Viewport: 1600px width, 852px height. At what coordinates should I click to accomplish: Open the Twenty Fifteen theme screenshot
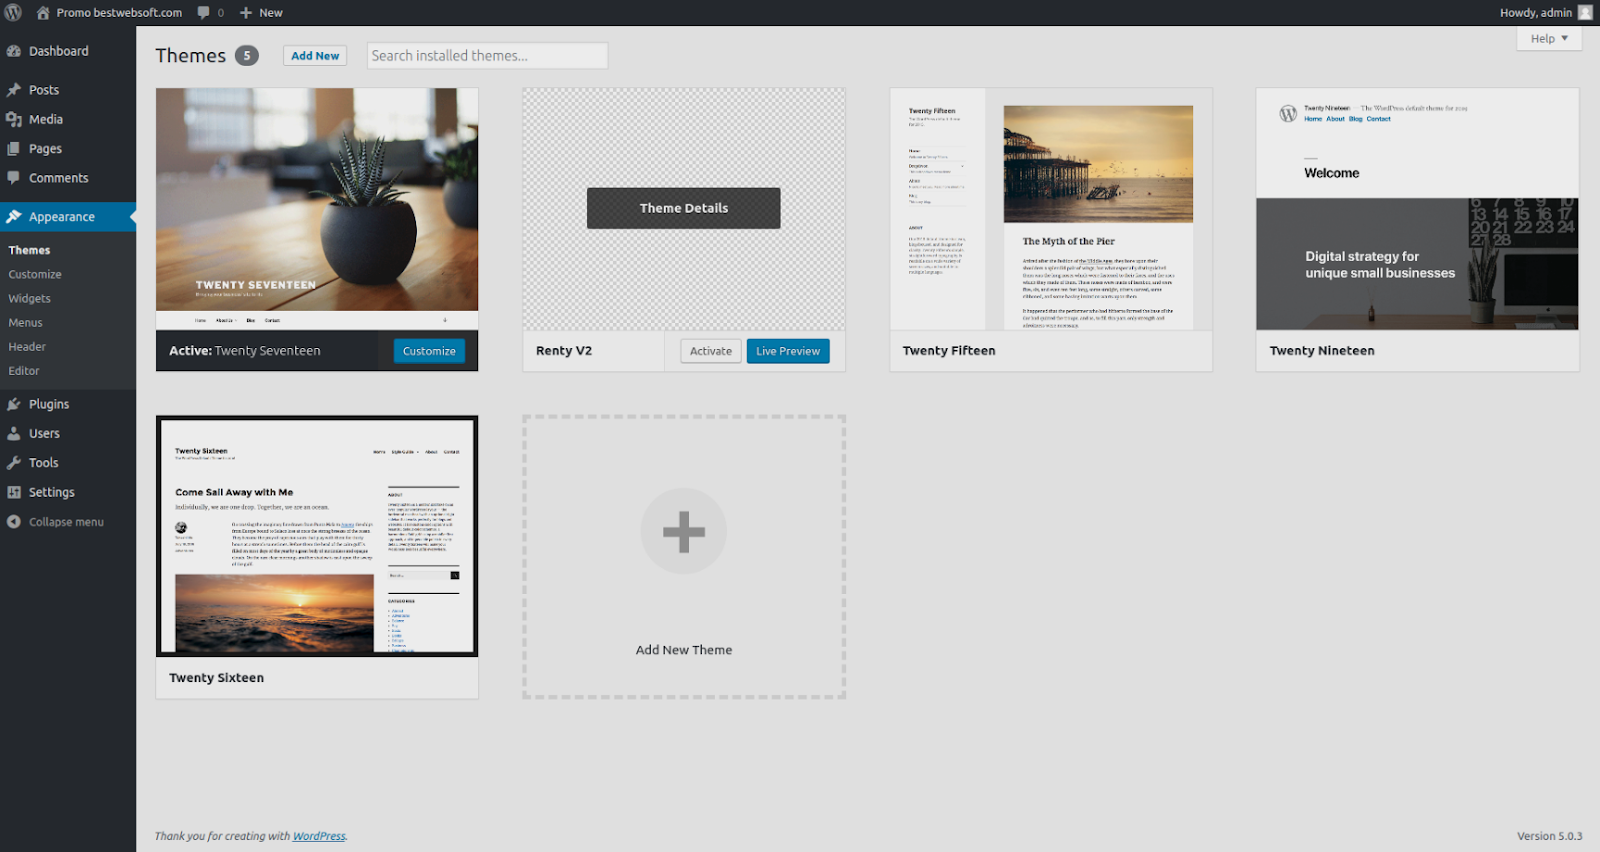pyautogui.click(x=1051, y=209)
